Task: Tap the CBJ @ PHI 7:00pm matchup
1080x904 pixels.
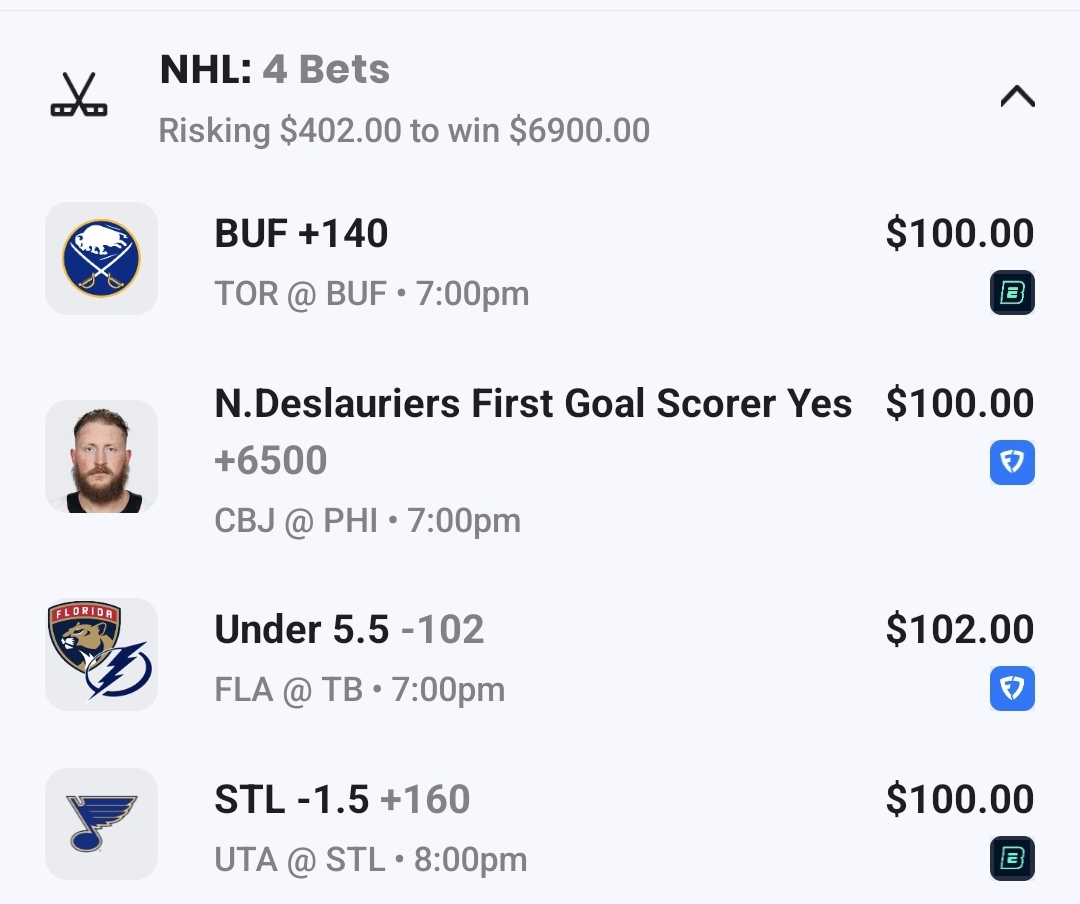Action: (x=367, y=521)
